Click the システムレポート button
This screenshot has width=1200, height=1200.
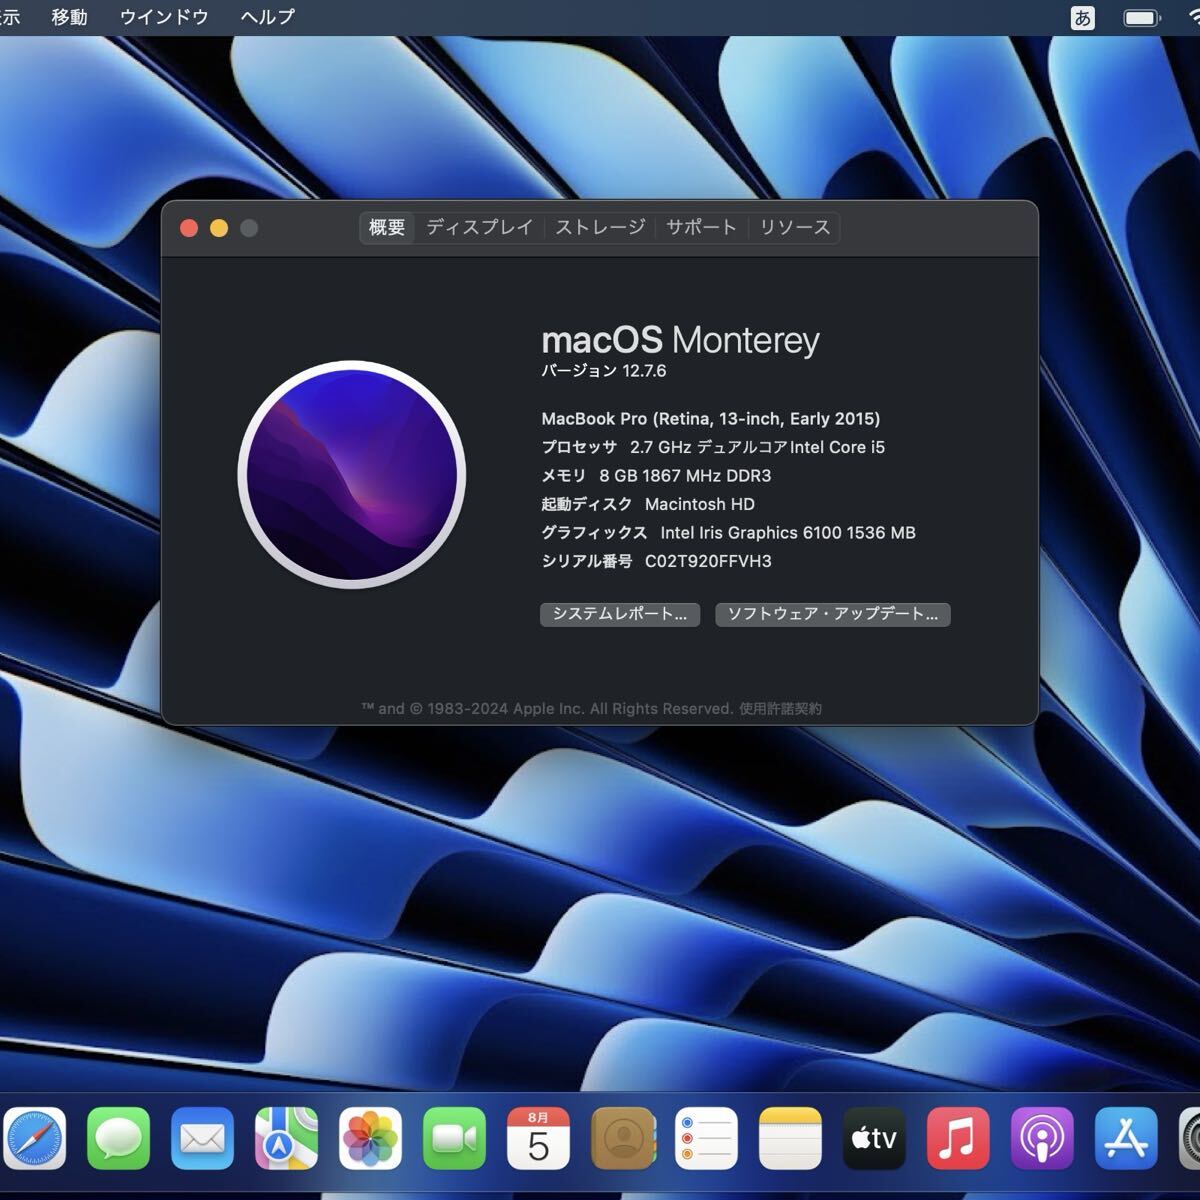pyautogui.click(x=620, y=614)
